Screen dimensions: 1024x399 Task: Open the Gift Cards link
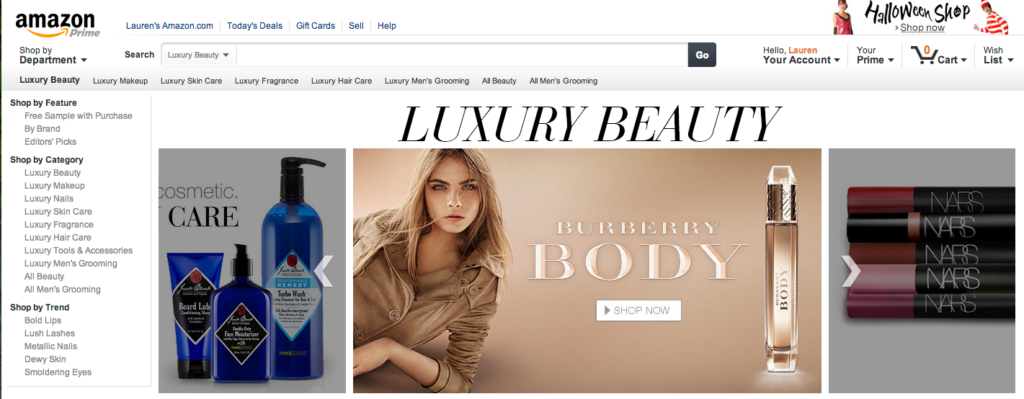[x=315, y=26]
